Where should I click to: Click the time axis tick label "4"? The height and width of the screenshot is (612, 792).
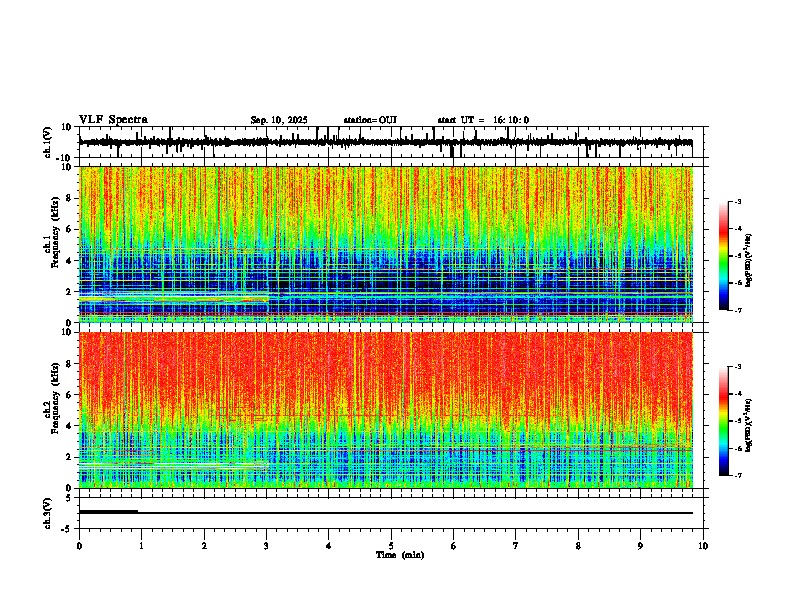329,546
